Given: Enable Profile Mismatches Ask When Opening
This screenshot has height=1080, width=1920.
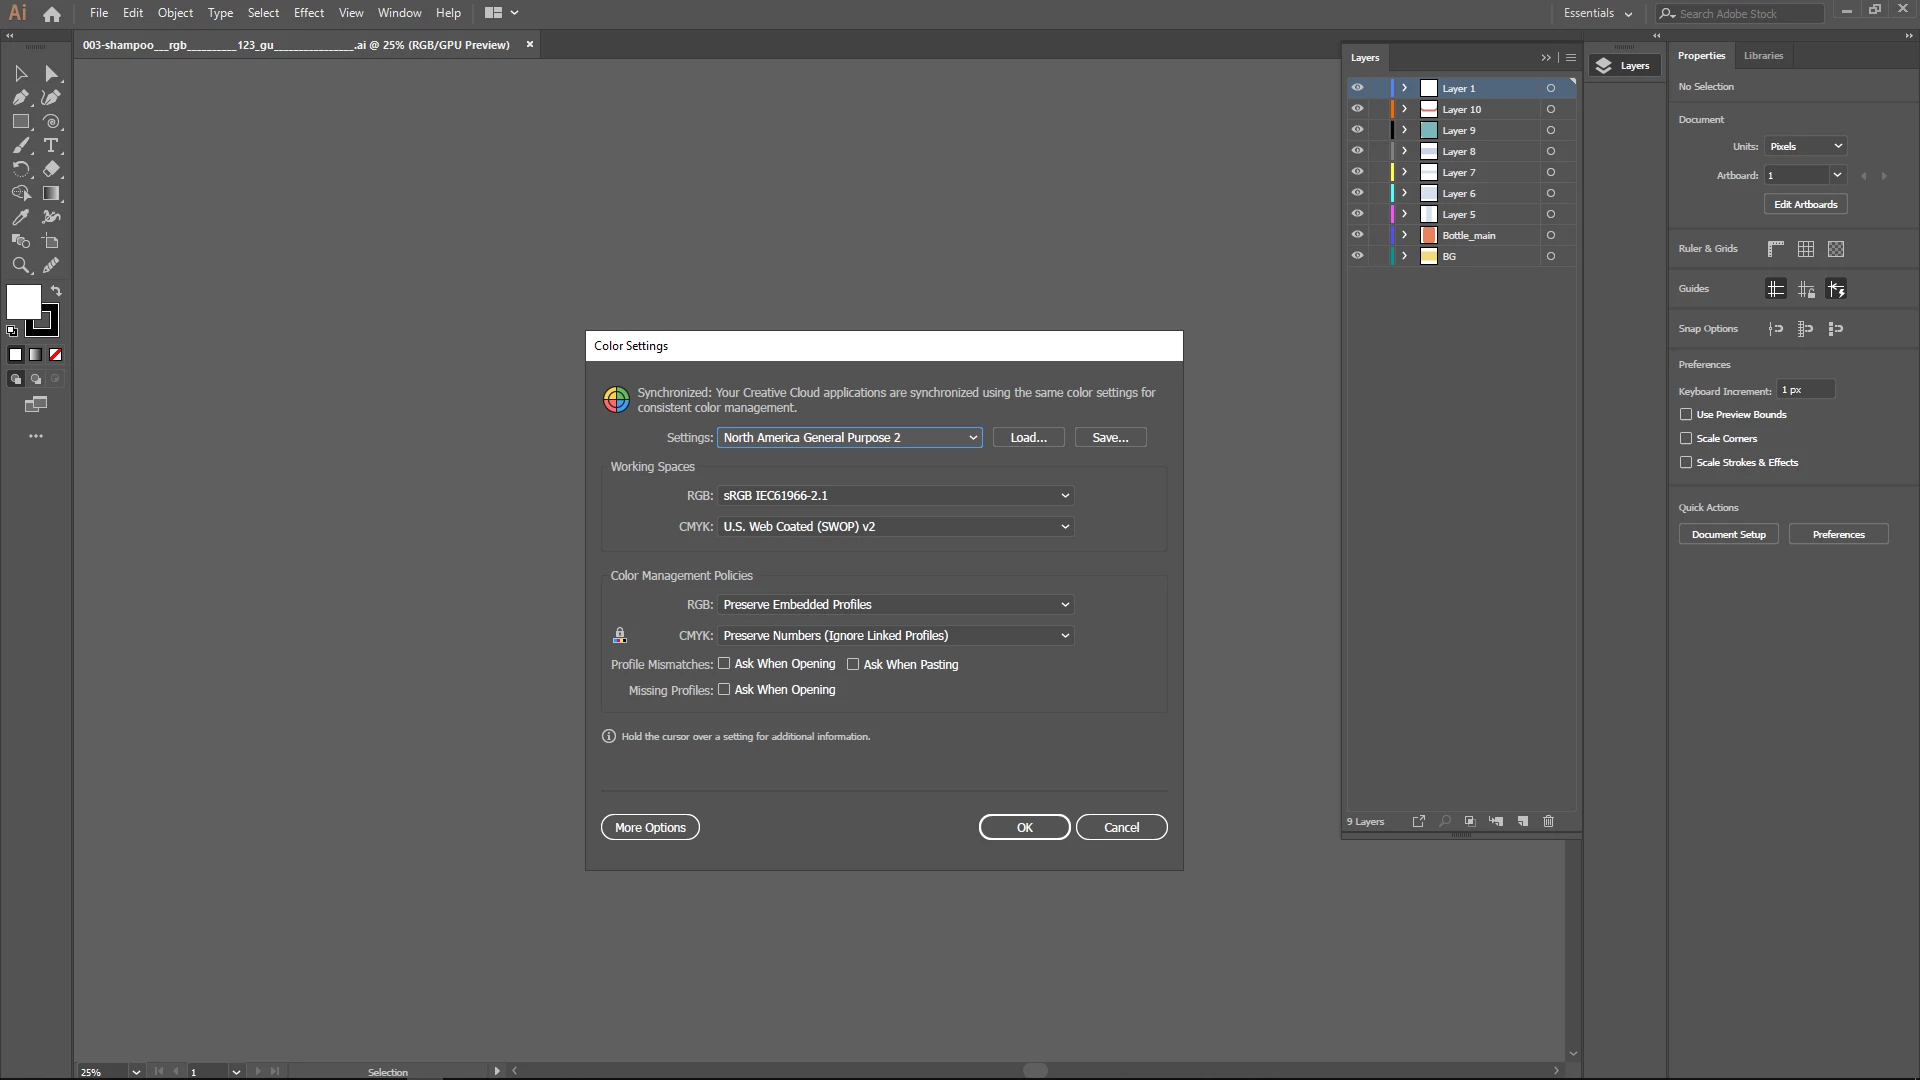Looking at the screenshot, I should [x=724, y=664].
